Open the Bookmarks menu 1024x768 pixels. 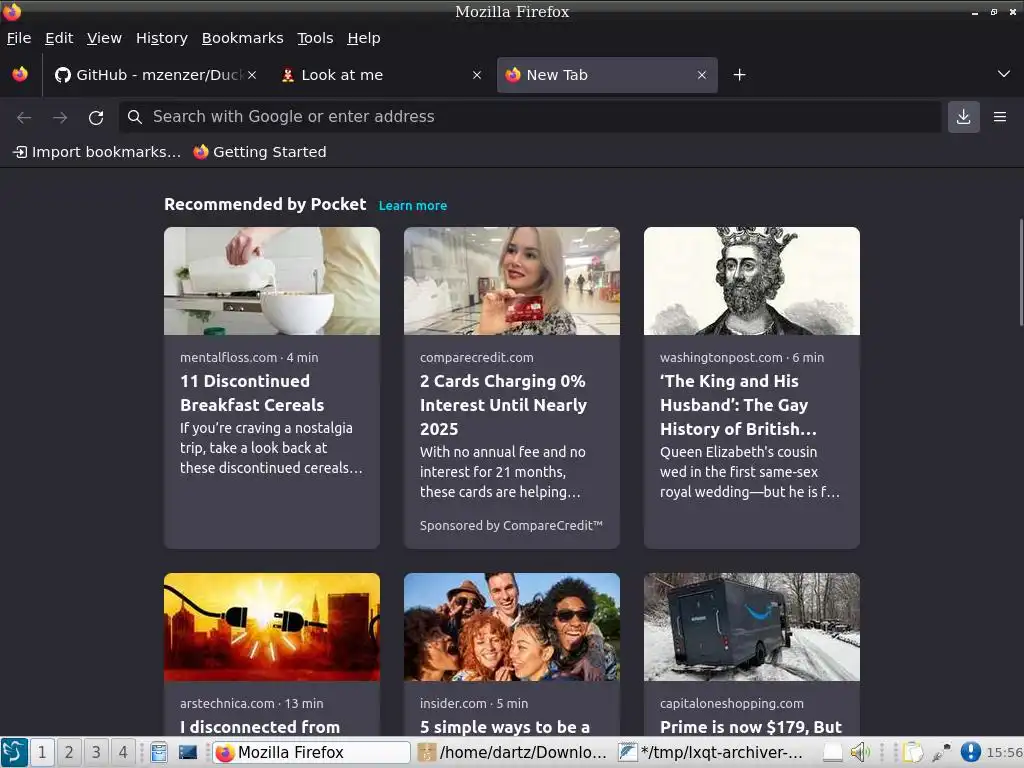coord(242,38)
